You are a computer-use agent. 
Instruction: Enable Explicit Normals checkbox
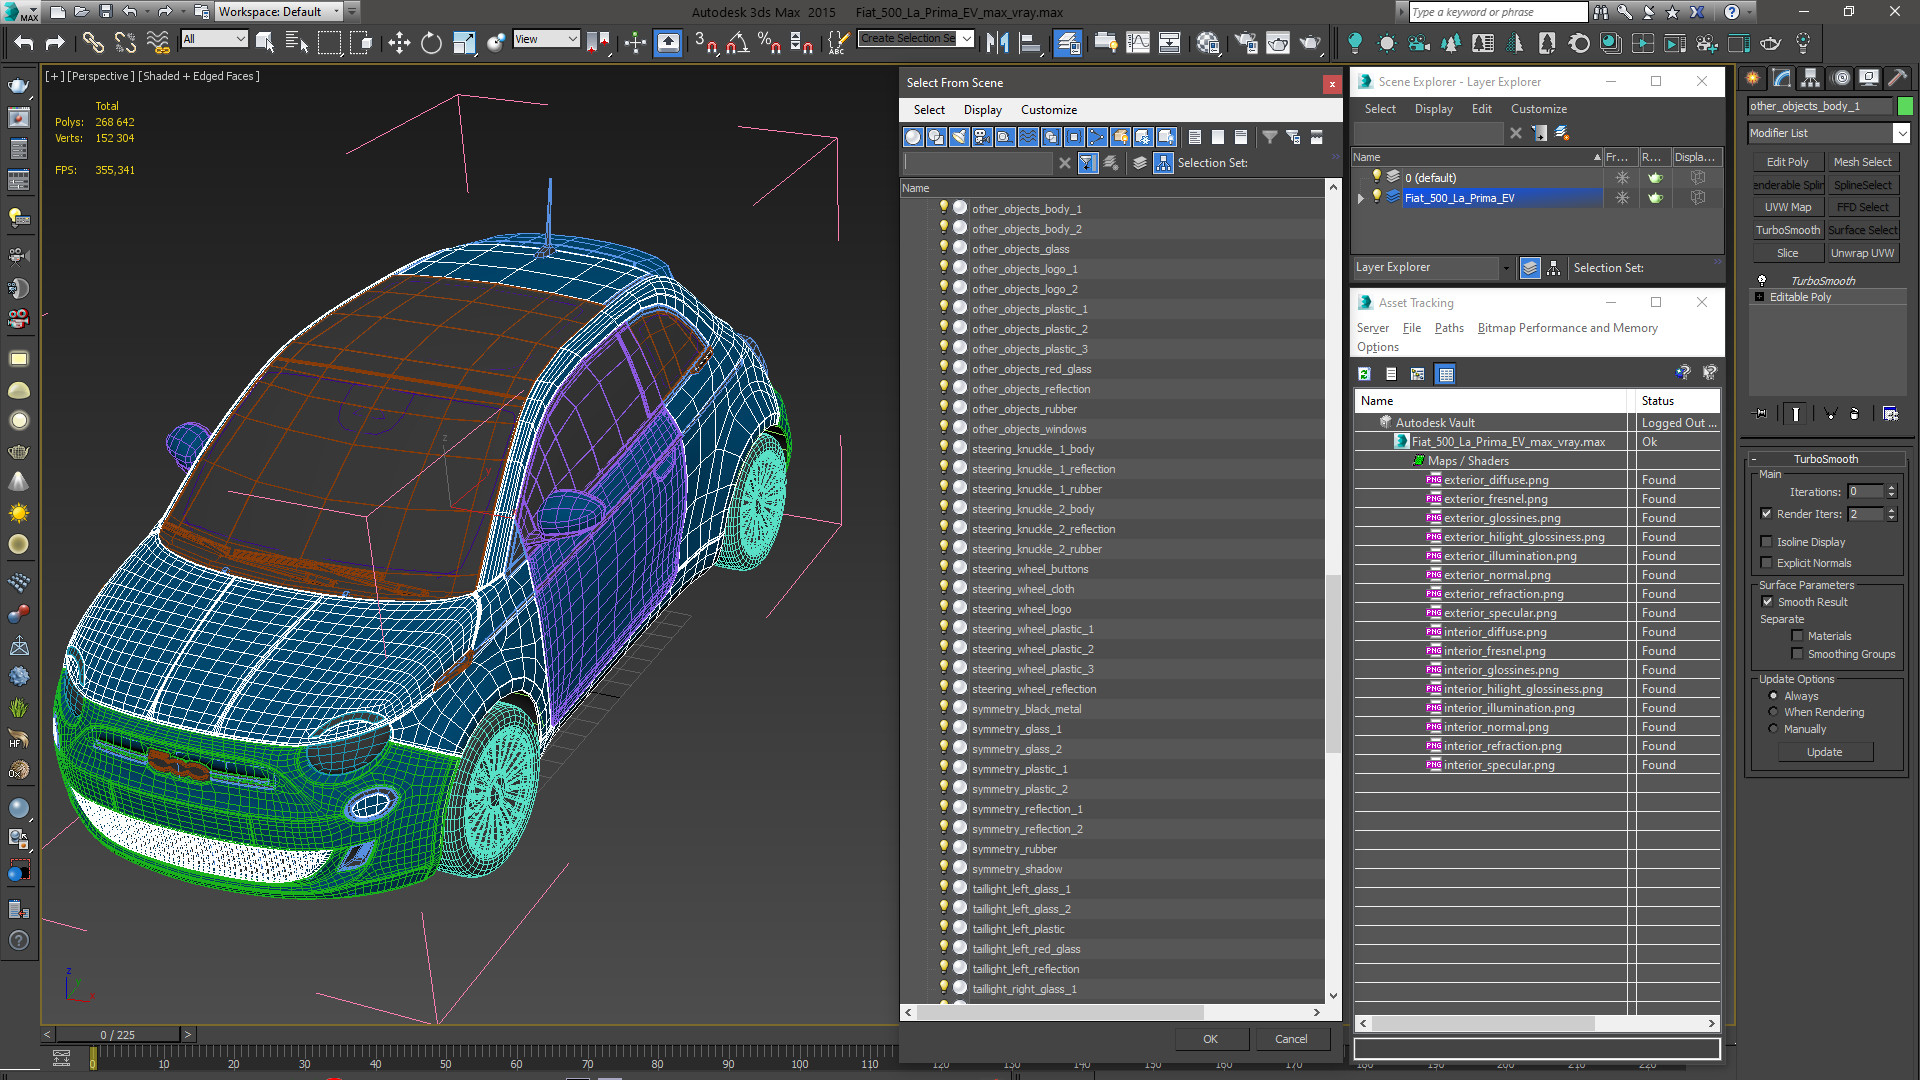click(x=1767, y=563)
